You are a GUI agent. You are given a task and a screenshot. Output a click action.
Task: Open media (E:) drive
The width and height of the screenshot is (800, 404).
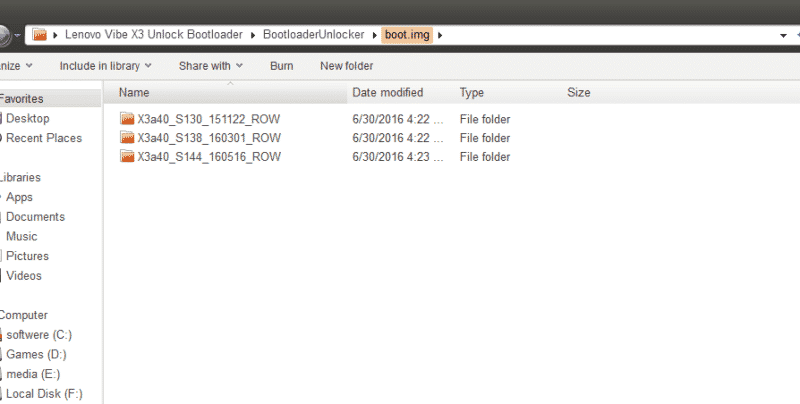[33, 374]
